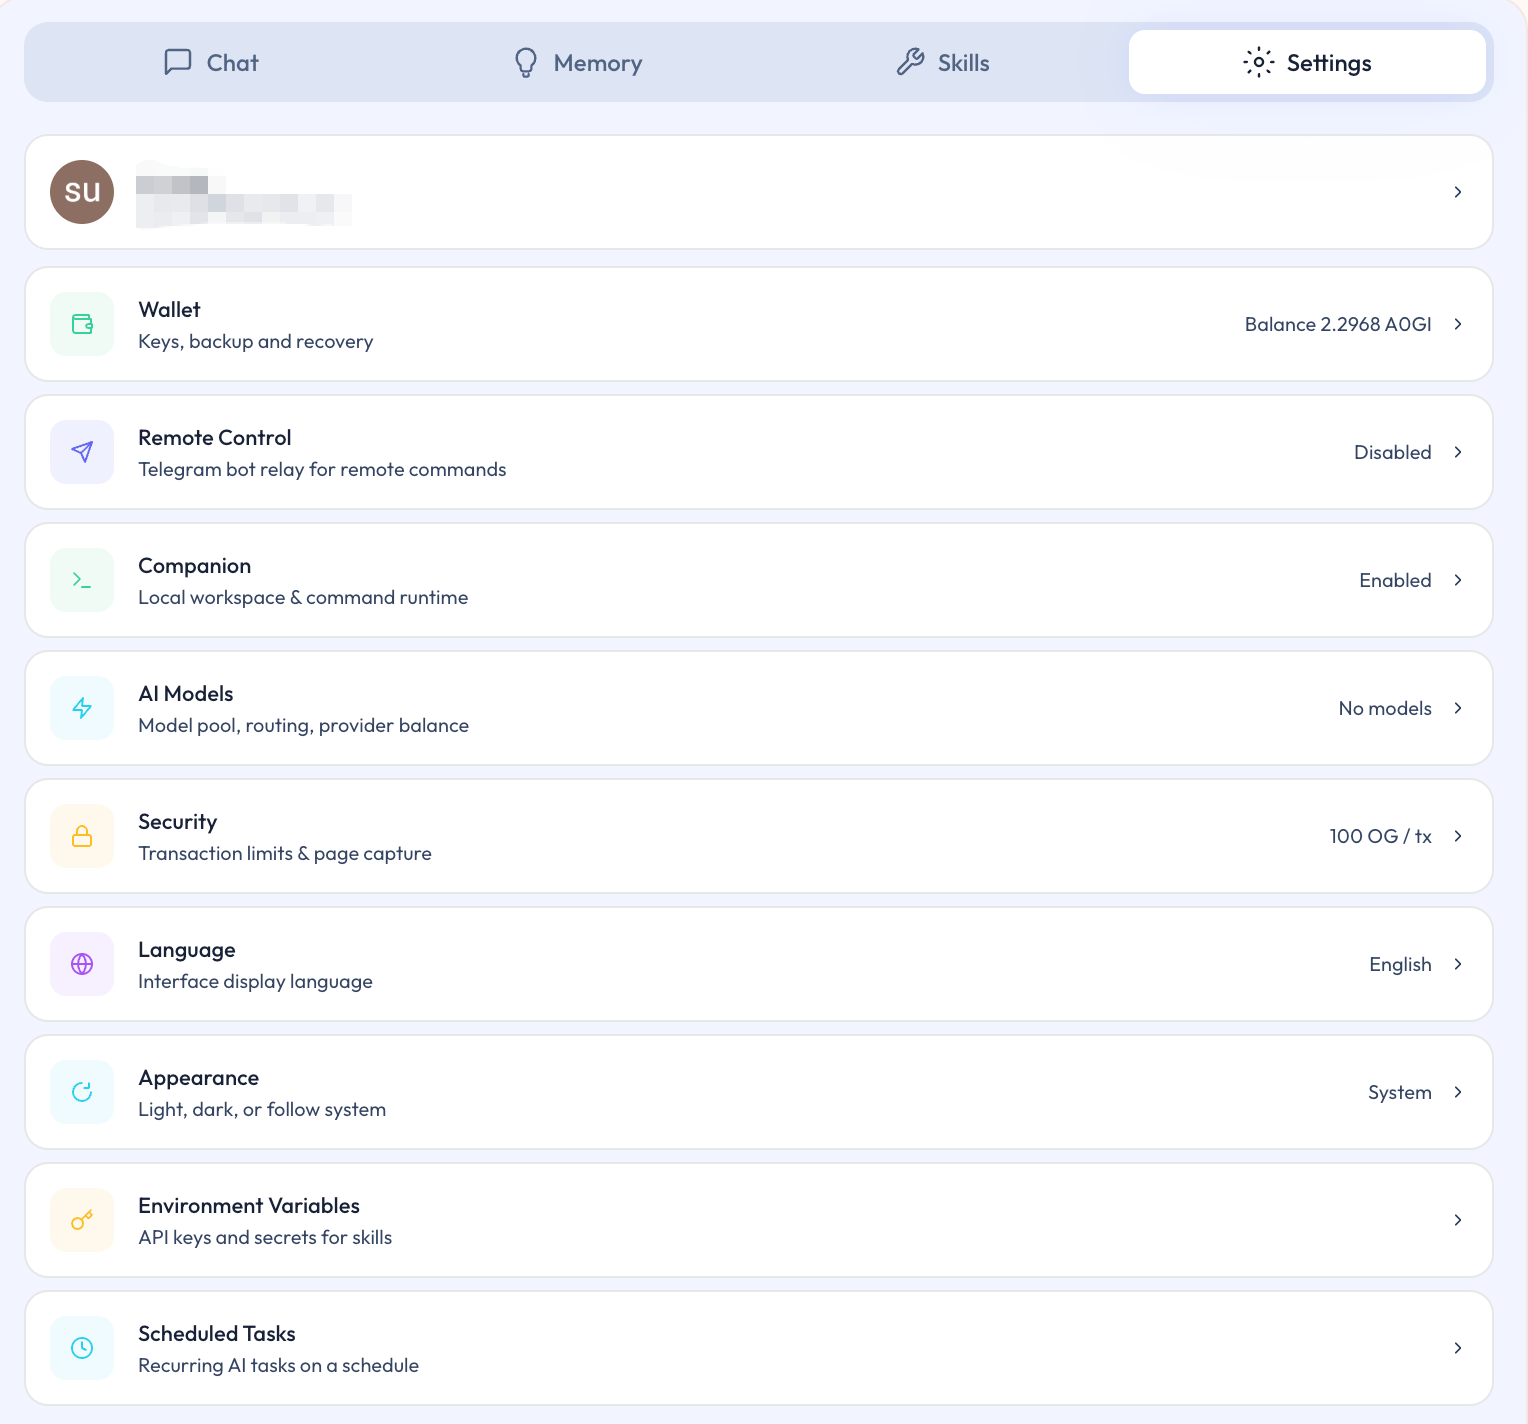The height and width of the screenshot is (1424, 1528).
Task: Click the Companion terminal prompt icon
Action: pos(82,580)
